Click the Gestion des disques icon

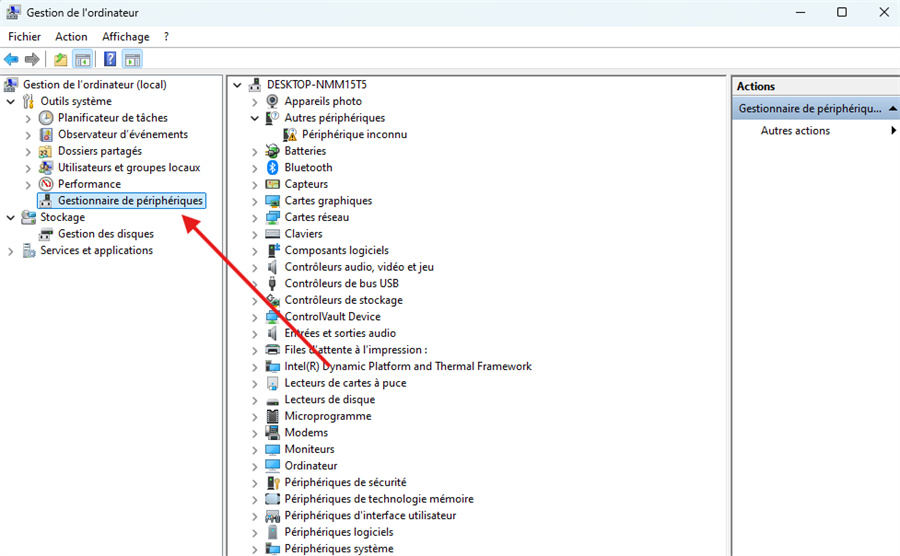(x=46, y=234)
